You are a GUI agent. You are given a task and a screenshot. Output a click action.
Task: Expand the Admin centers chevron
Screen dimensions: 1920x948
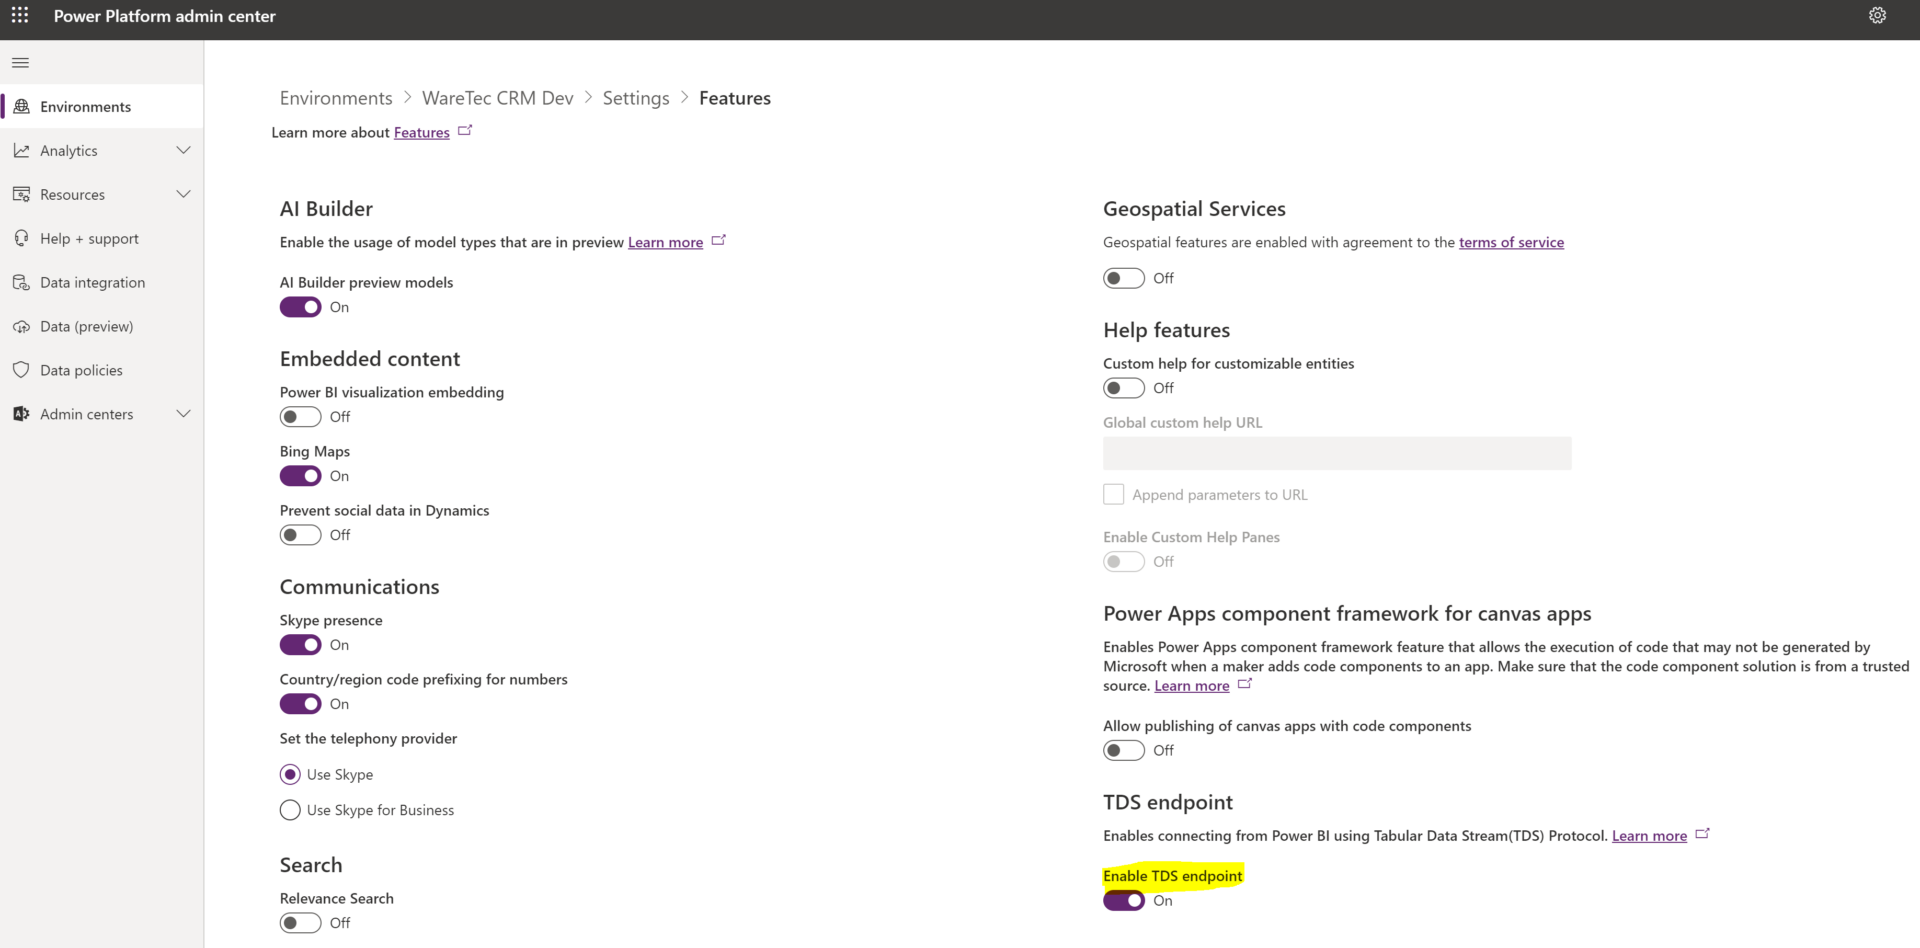[183, 414]
